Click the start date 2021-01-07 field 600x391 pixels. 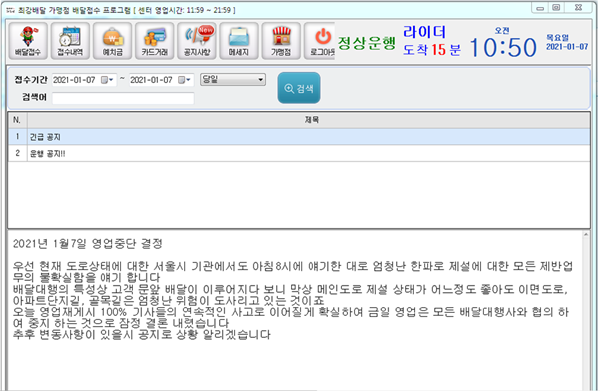pyautogui.click(x=84, y=80)
